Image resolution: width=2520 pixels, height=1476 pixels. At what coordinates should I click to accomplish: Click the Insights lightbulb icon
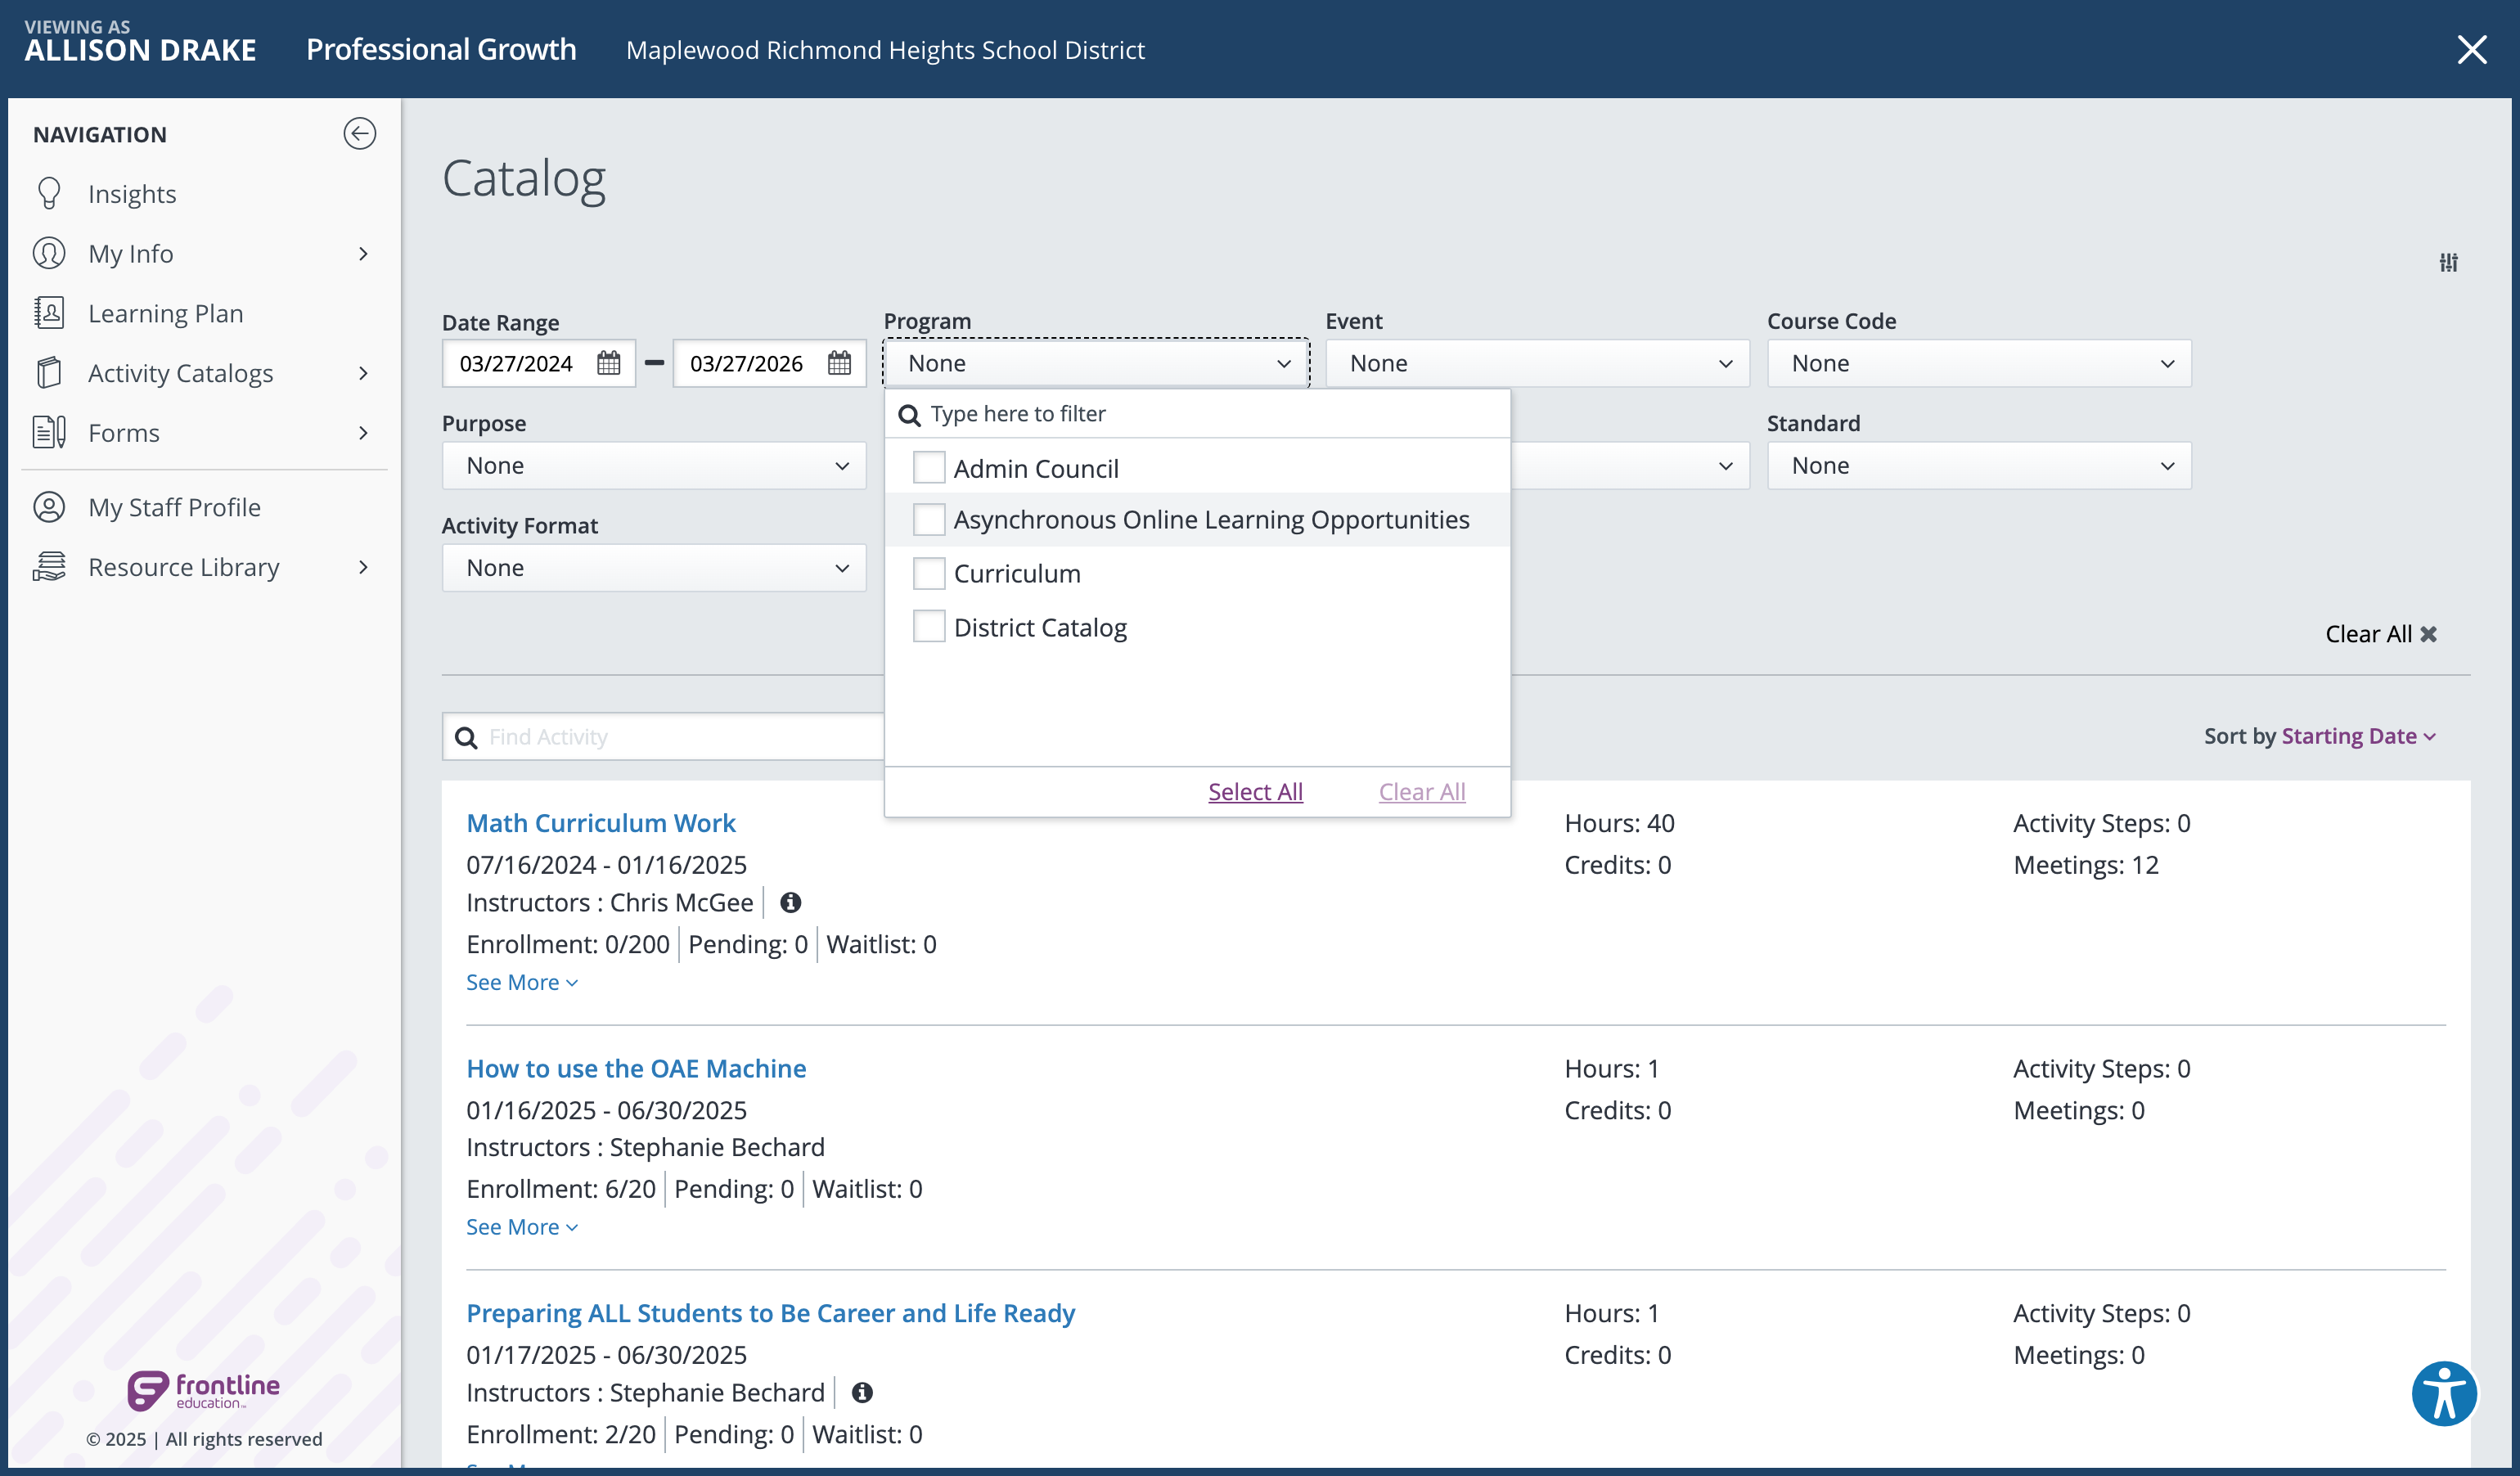49,194
